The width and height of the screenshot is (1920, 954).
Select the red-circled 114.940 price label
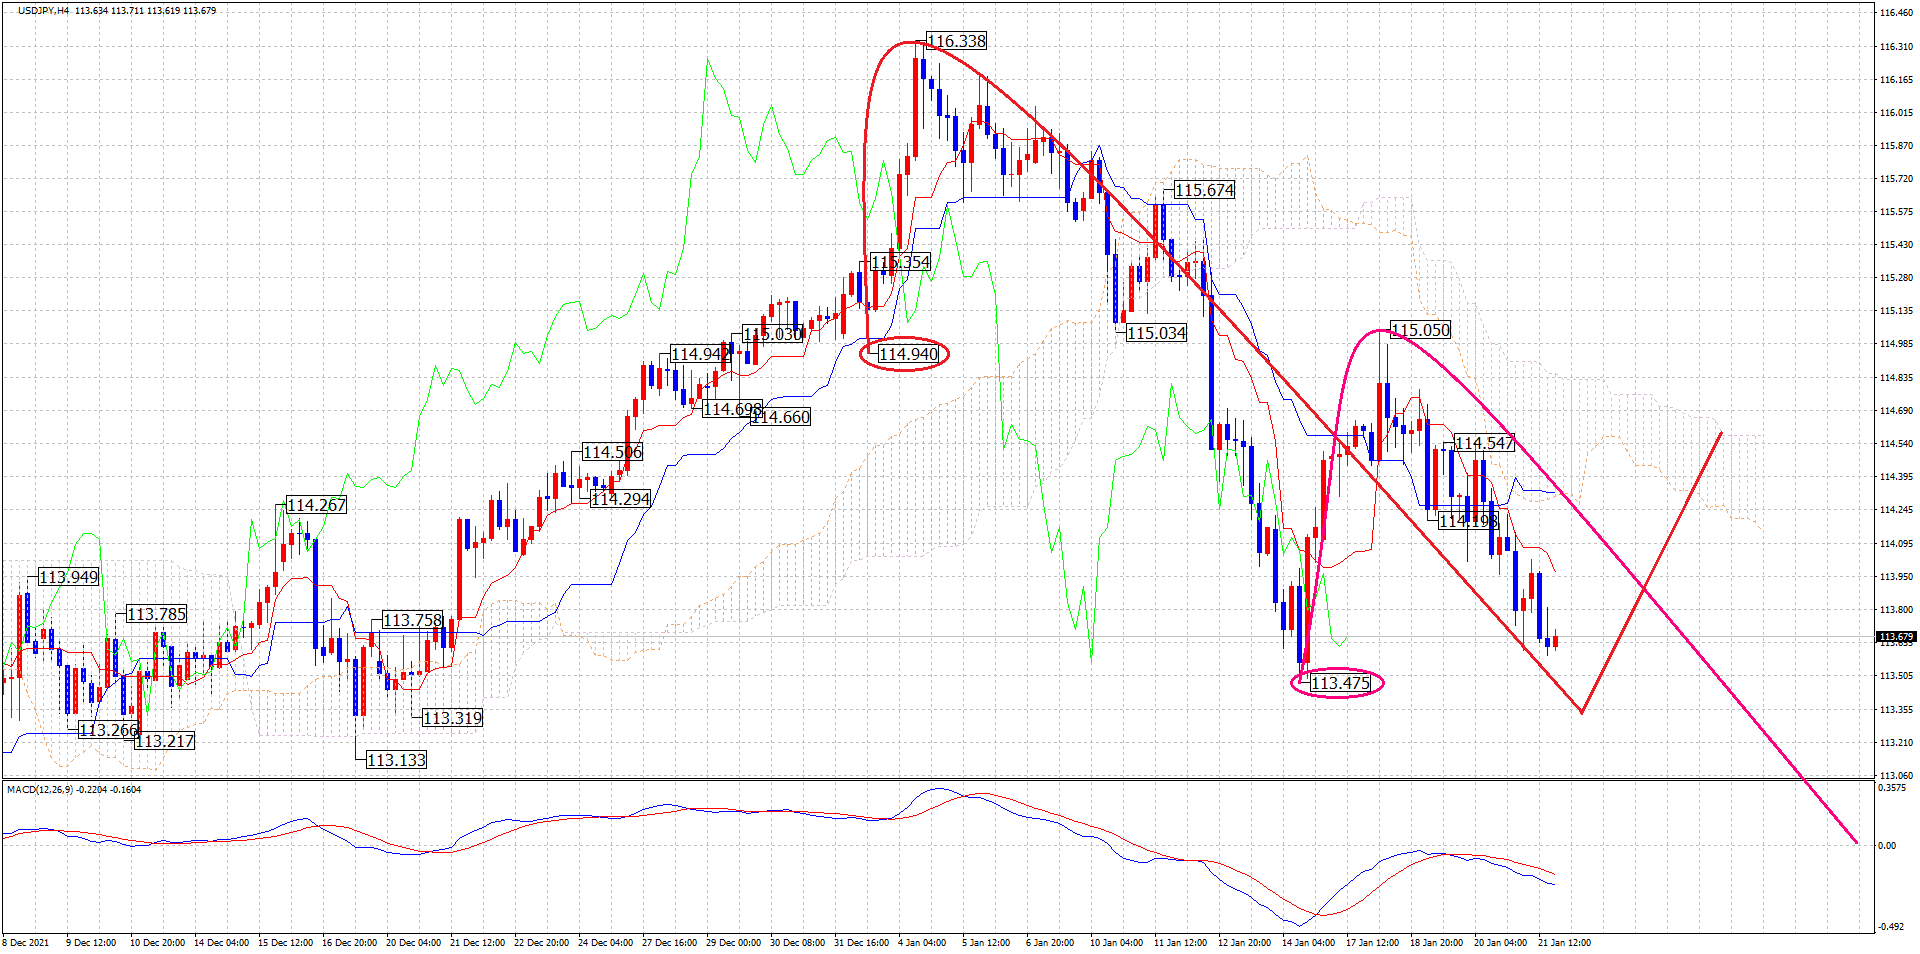click(908, 354)
